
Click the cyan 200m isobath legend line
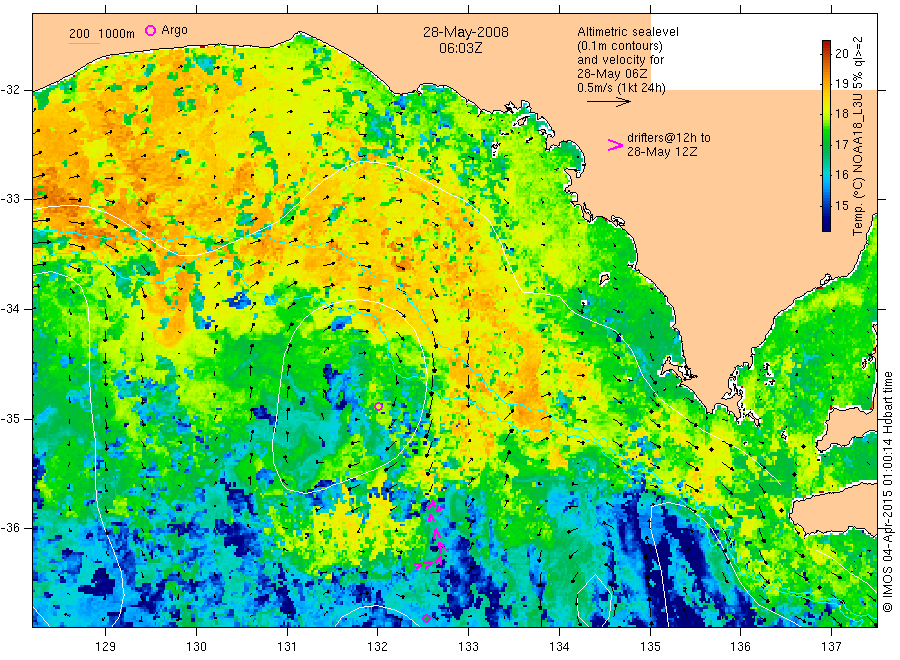[84, 42]
